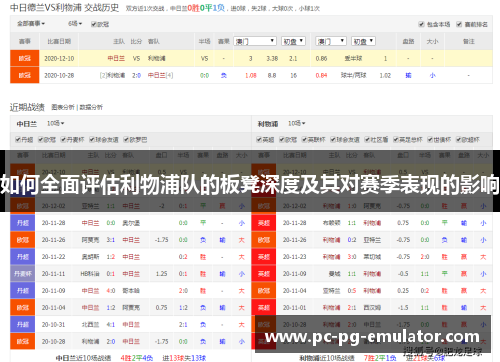
Task: Click 球半/两球 handicap cell
Action: coord(353,75)
